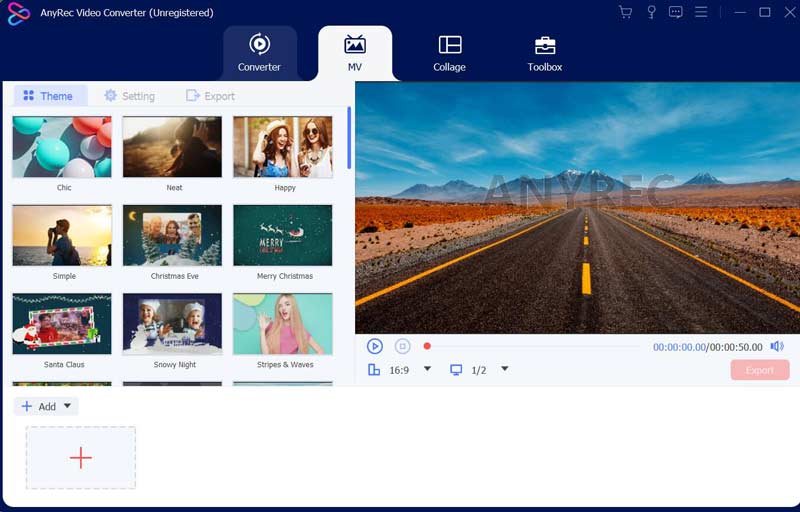This screenshot has height=512, width=800.
Task: Select the Santa Claus theme
Action: pos(62,323)
